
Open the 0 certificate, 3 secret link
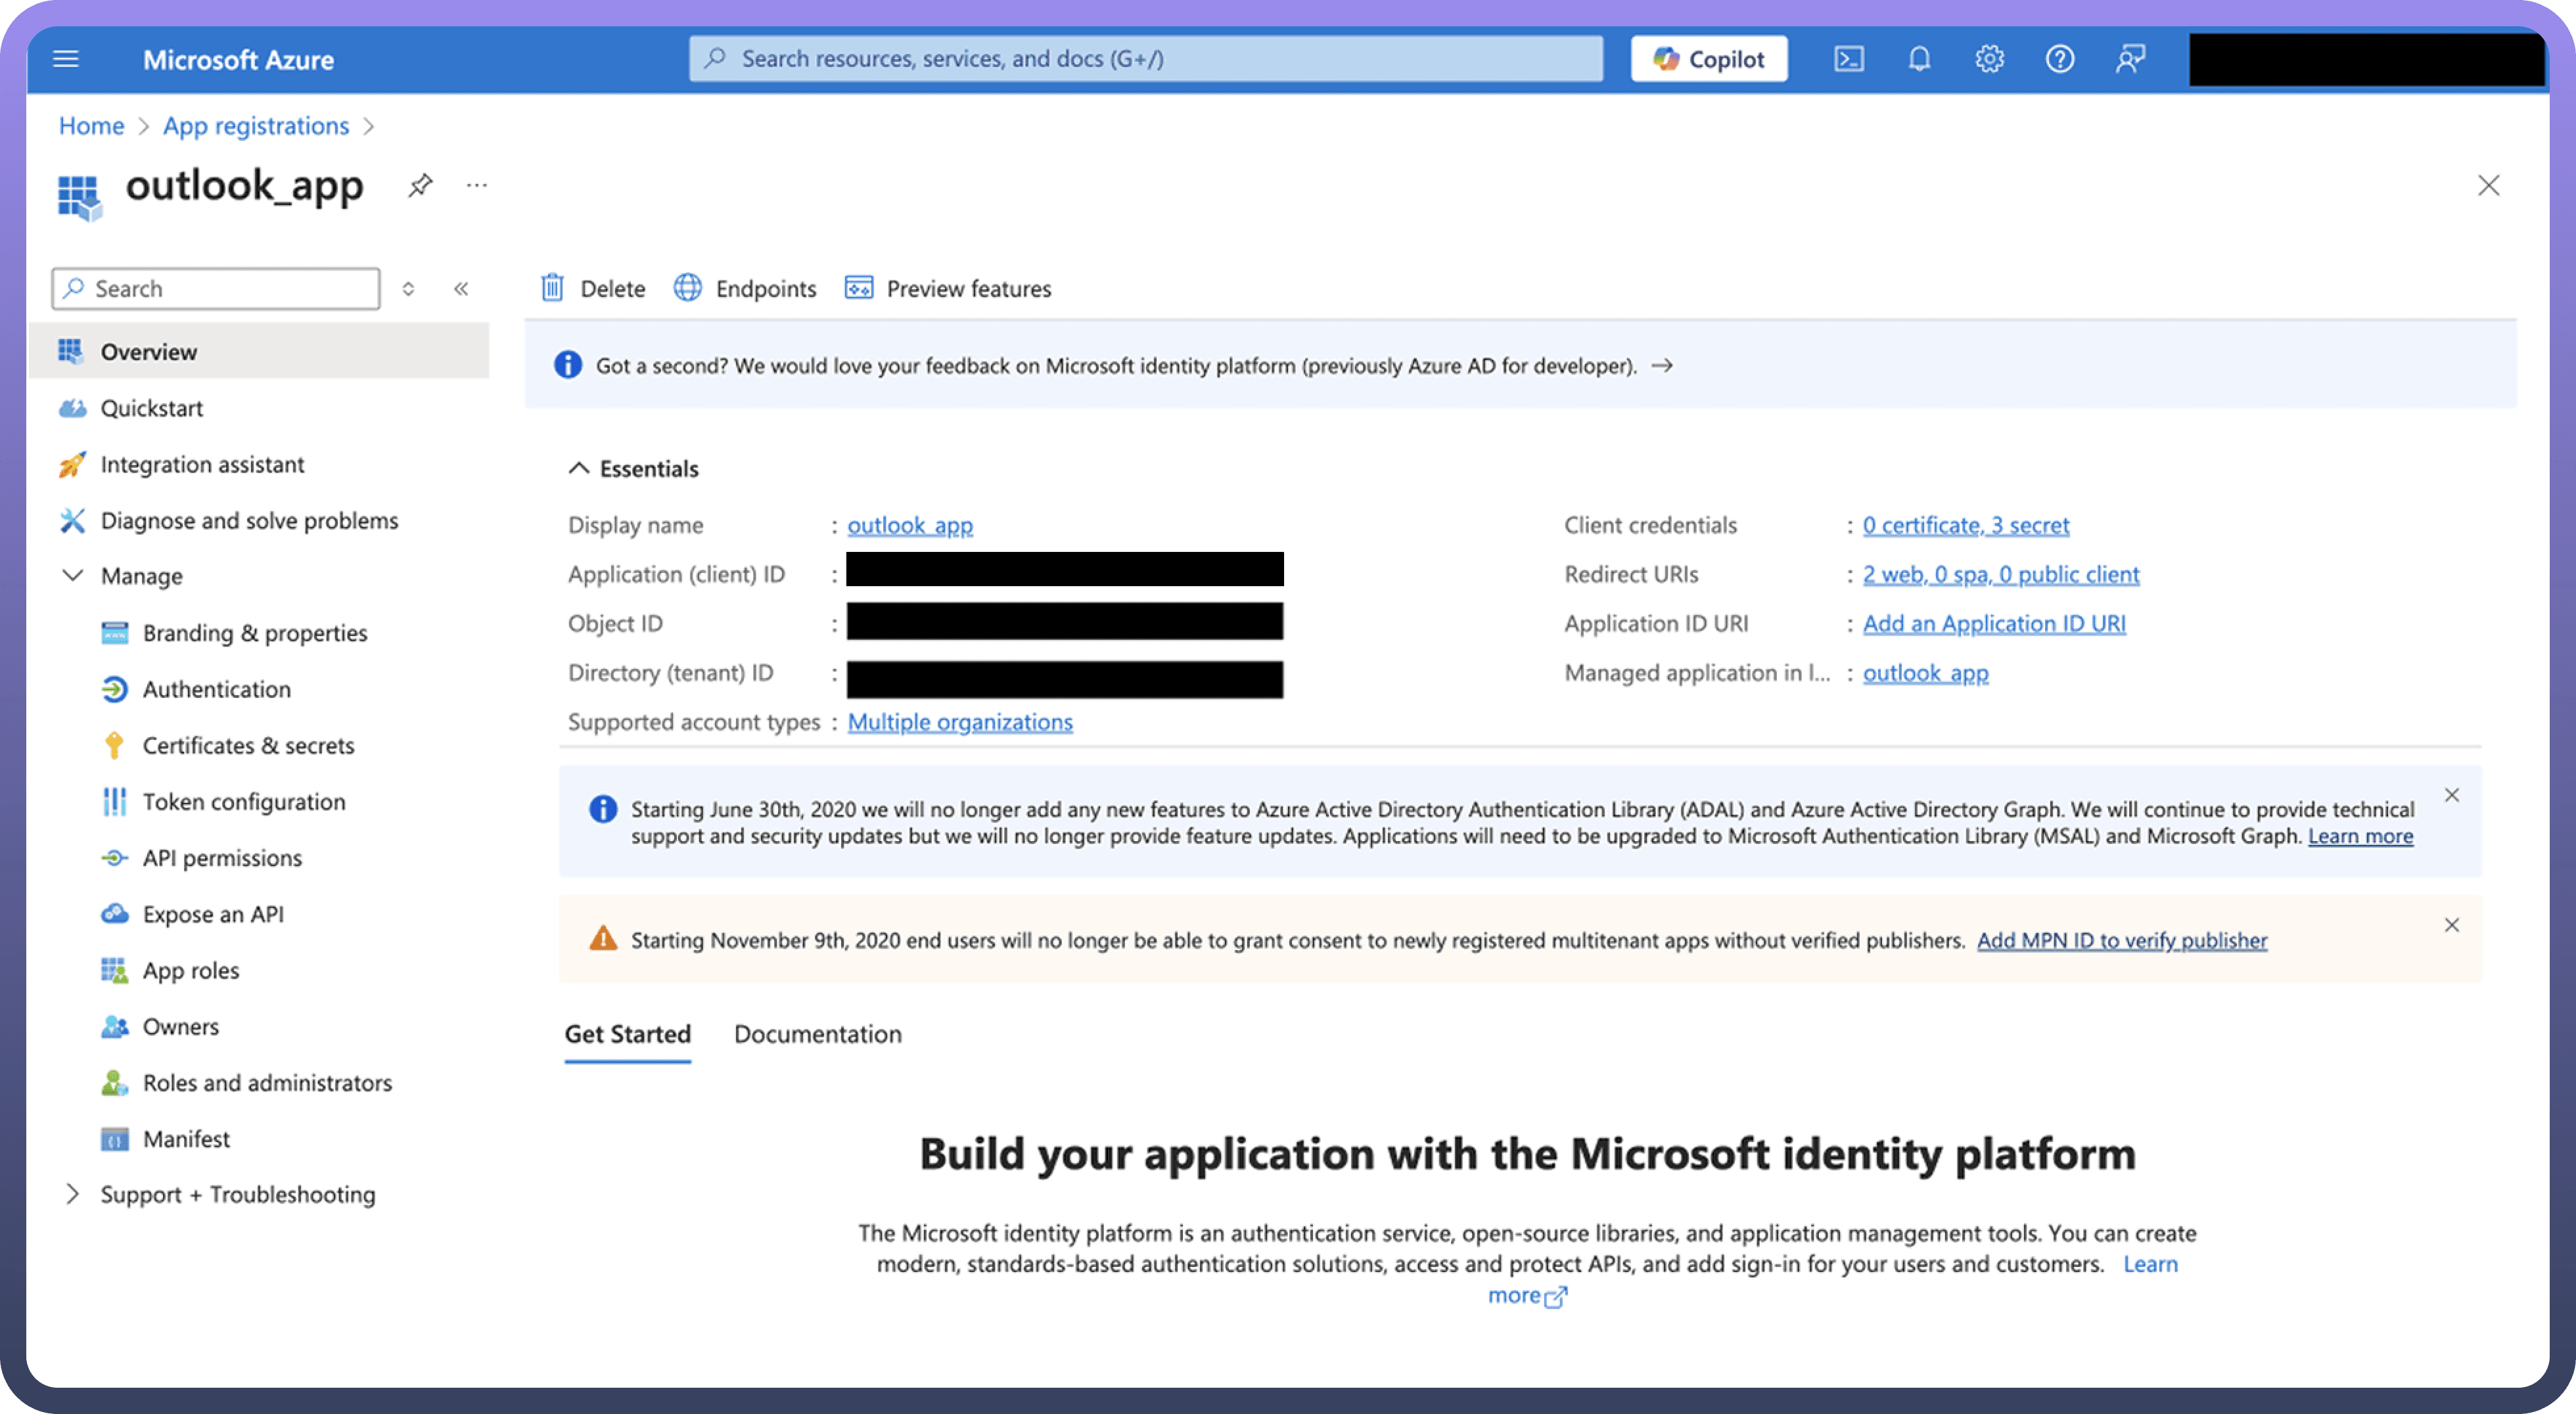[x=1965, y=525]
